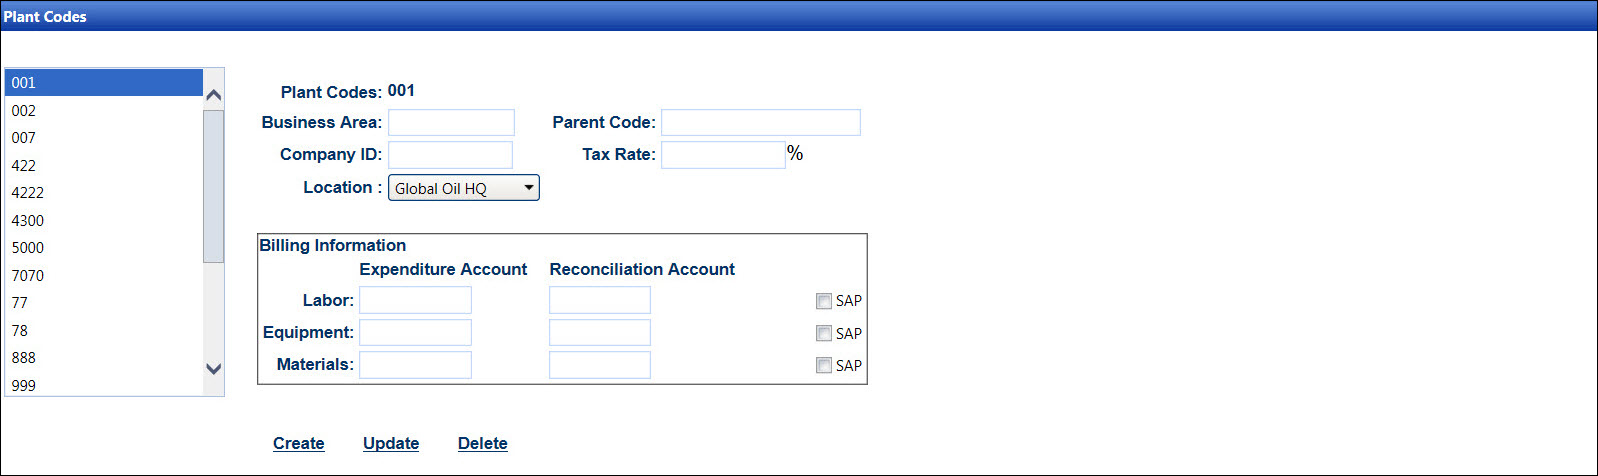Focus the Tax Rate input box
The height and width of the screenshot is (476, 1598).
723,155
